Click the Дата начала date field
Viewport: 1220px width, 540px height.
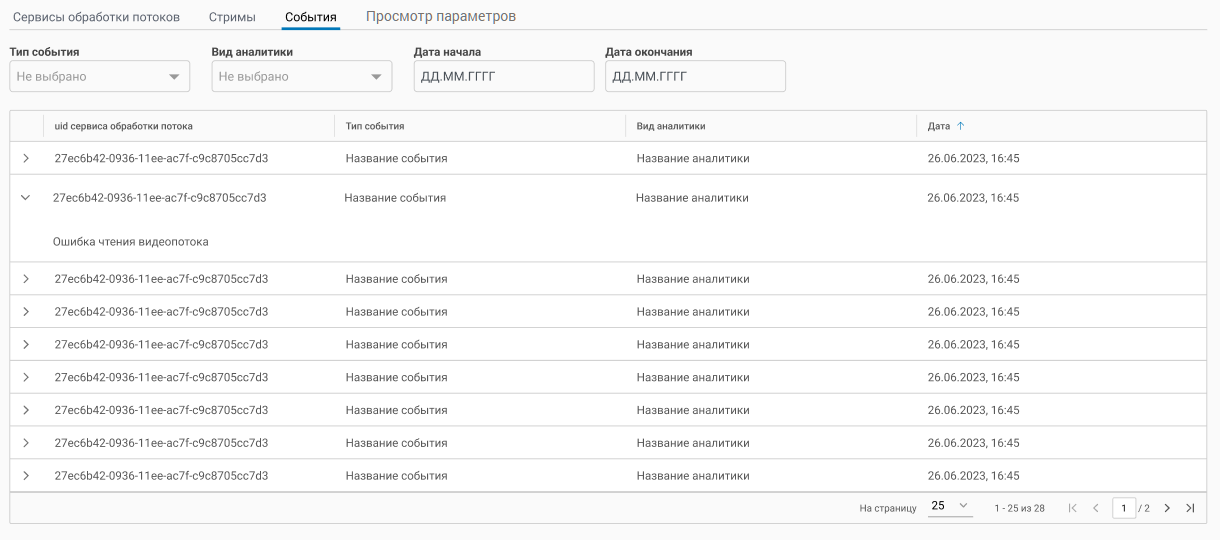[x=503, y=77]
